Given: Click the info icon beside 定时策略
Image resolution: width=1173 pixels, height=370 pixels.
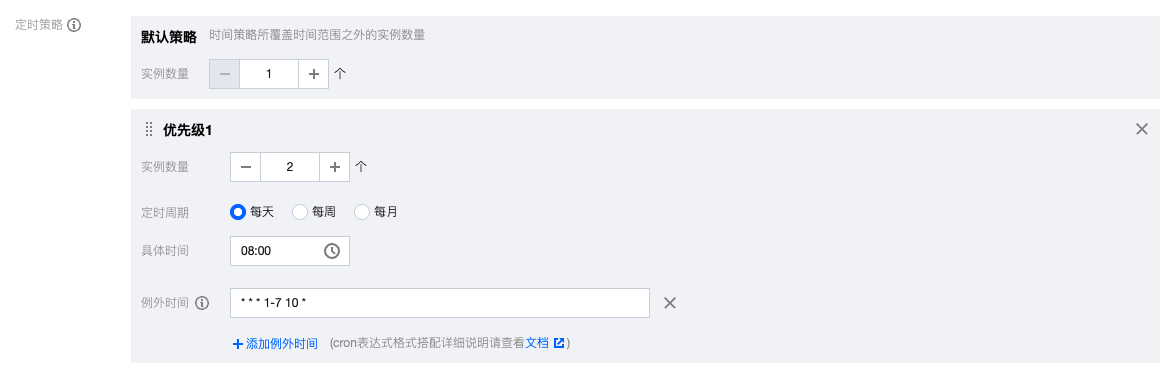Looking at the screenshot, I should pos(73,25).
